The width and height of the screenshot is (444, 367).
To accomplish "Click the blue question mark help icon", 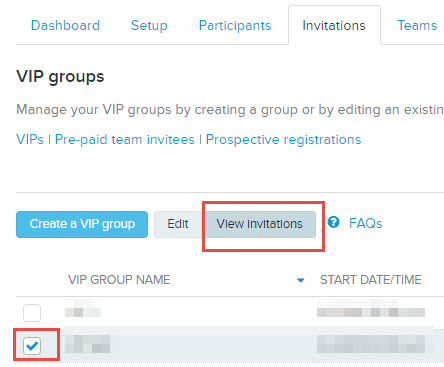I will [333, 222].
